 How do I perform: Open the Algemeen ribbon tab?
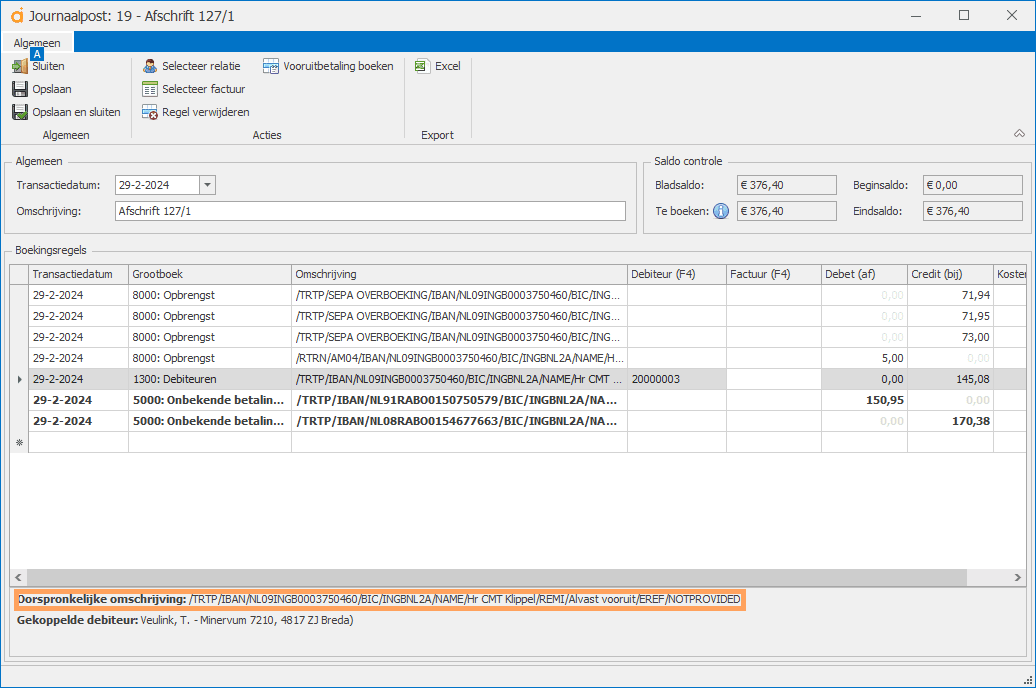pos(37,43)
